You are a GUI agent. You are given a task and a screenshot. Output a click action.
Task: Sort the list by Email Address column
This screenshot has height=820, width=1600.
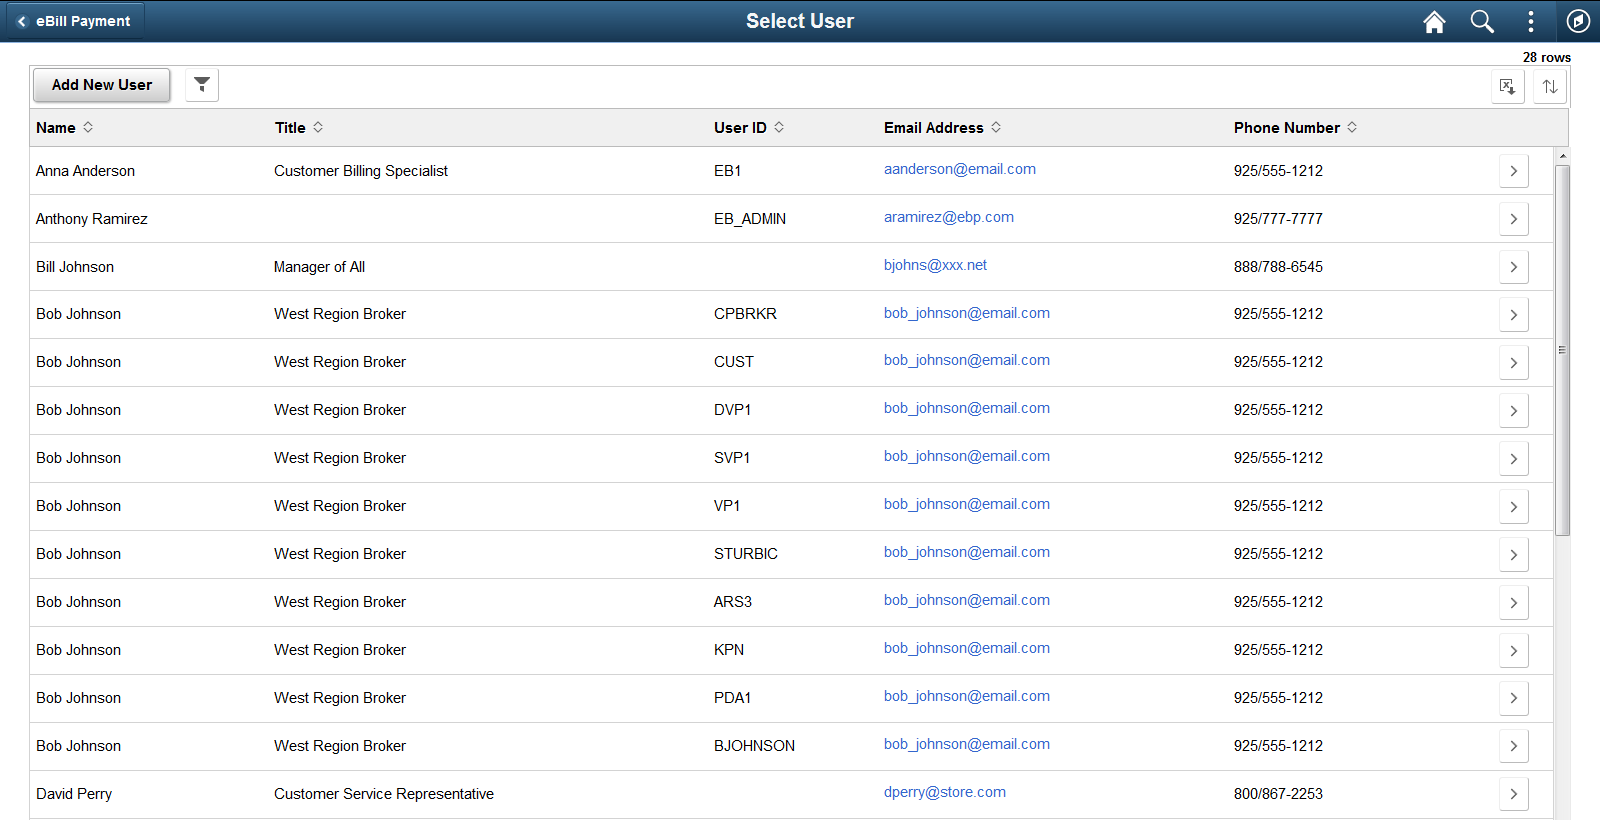[x=942, y=128]
